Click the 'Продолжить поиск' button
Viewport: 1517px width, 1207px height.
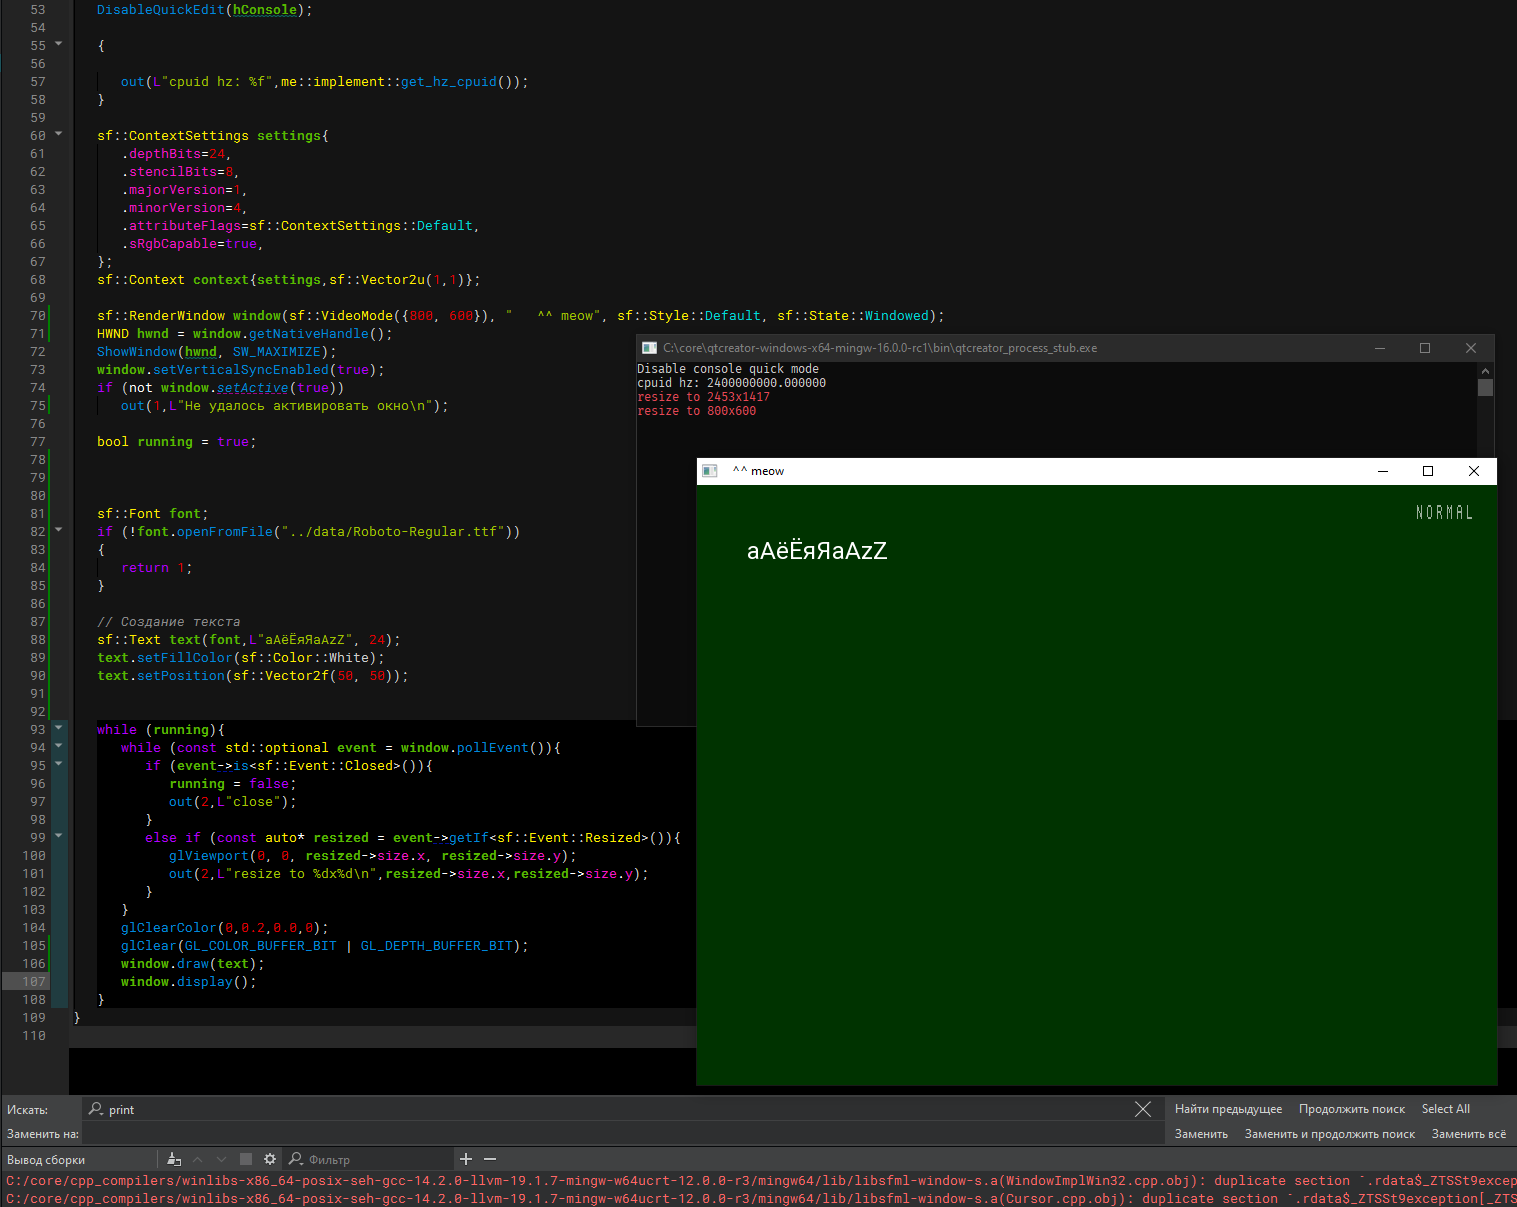click(1351, 1109)
